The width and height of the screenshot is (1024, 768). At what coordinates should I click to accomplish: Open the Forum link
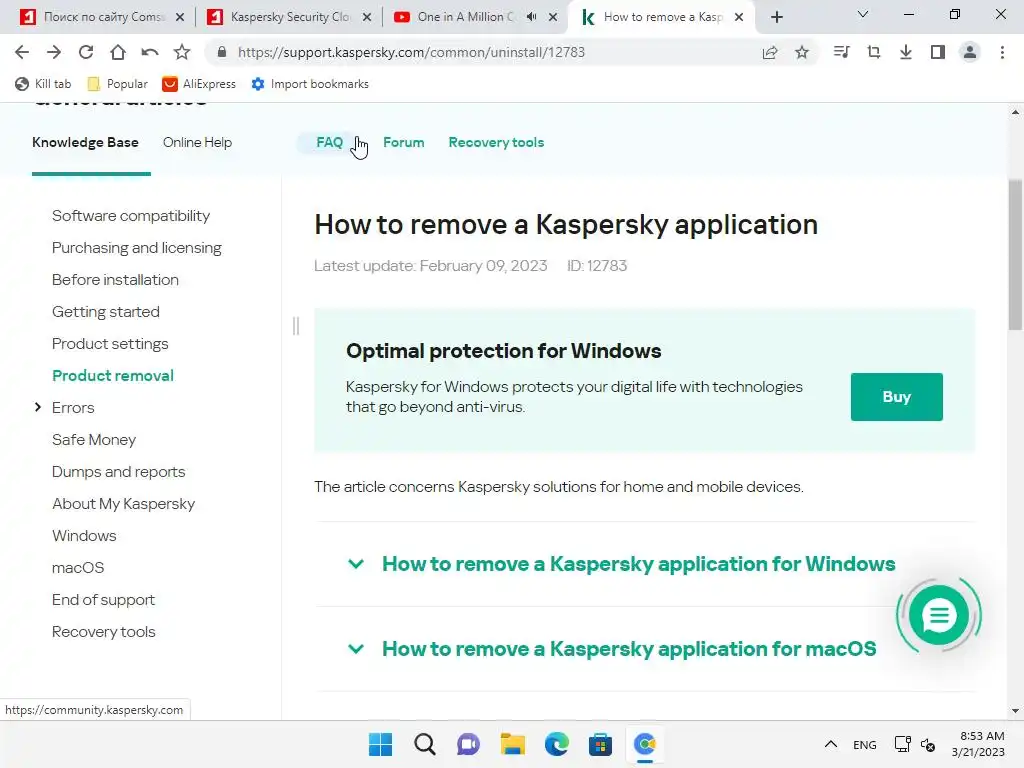coord(404,142)
